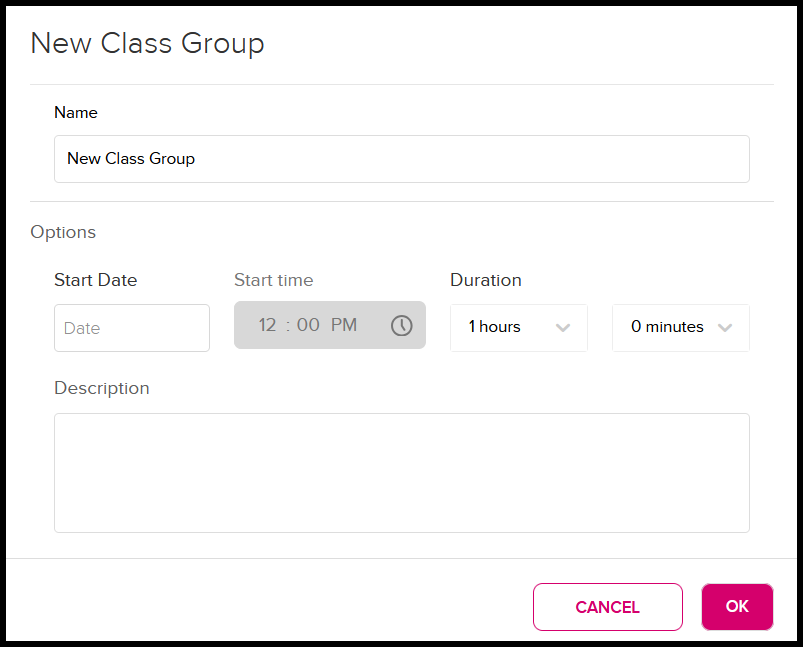
Task: Click the chevron on the hours selector
Action: pyautogui.click(x=563, y=327)
